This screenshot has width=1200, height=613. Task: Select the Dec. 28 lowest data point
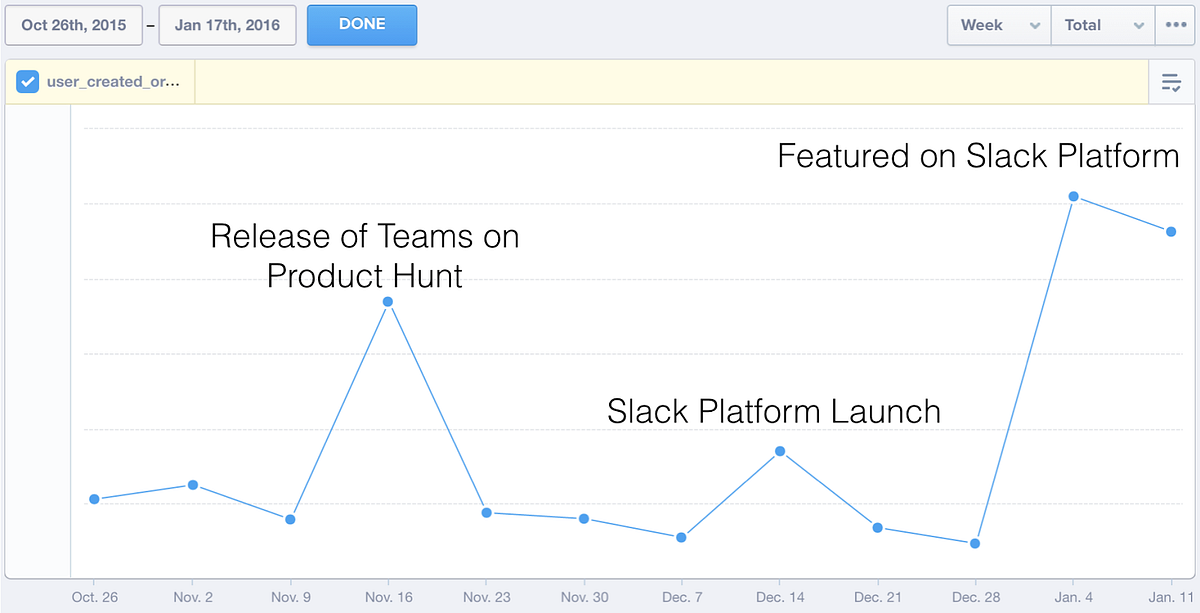975,543
